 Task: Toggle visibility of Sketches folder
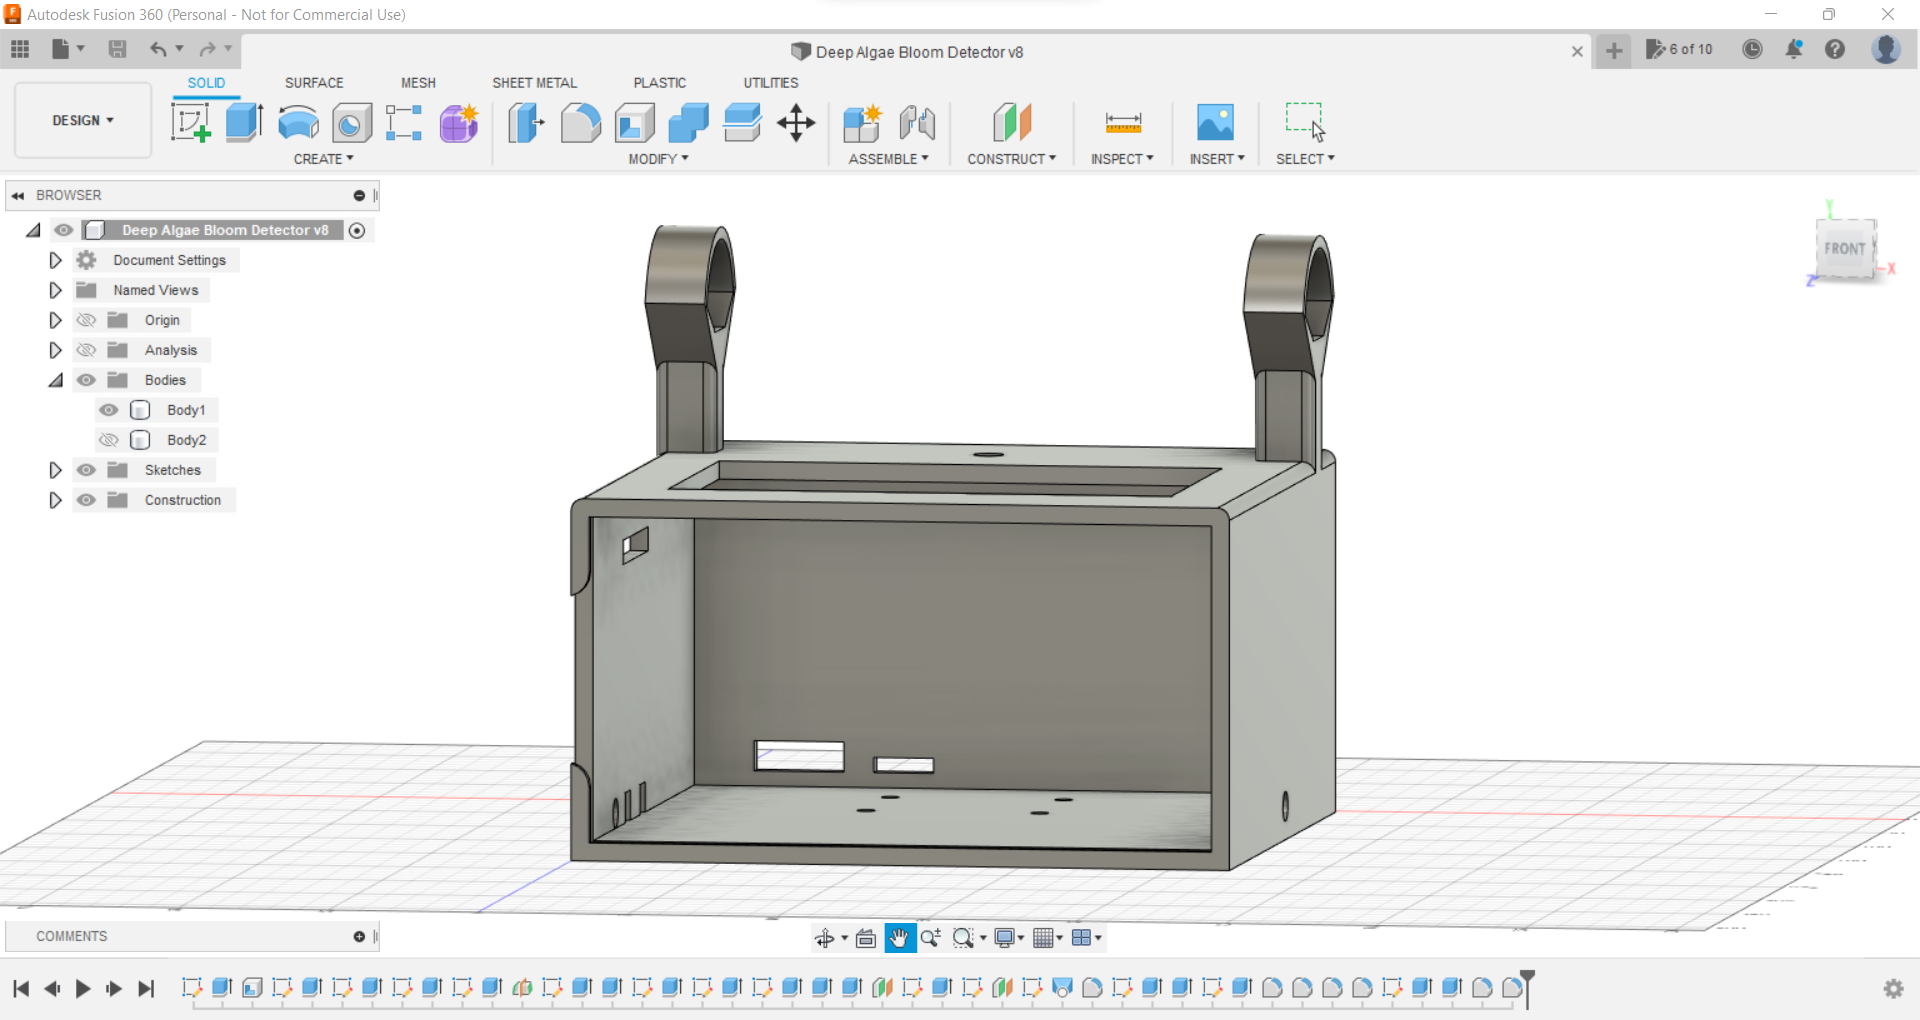click(87, 470)
